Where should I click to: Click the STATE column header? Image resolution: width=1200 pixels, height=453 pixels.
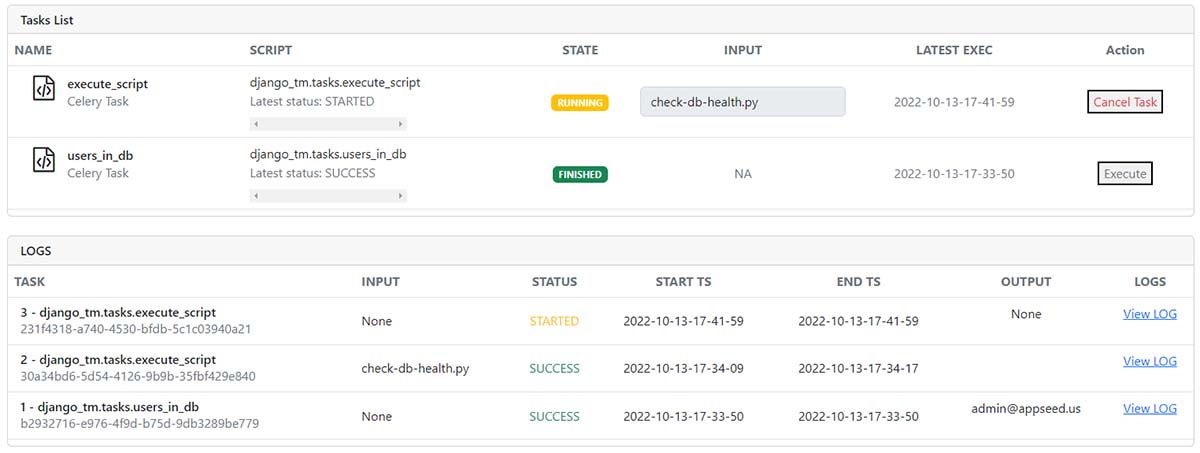(x=580, y=50)
